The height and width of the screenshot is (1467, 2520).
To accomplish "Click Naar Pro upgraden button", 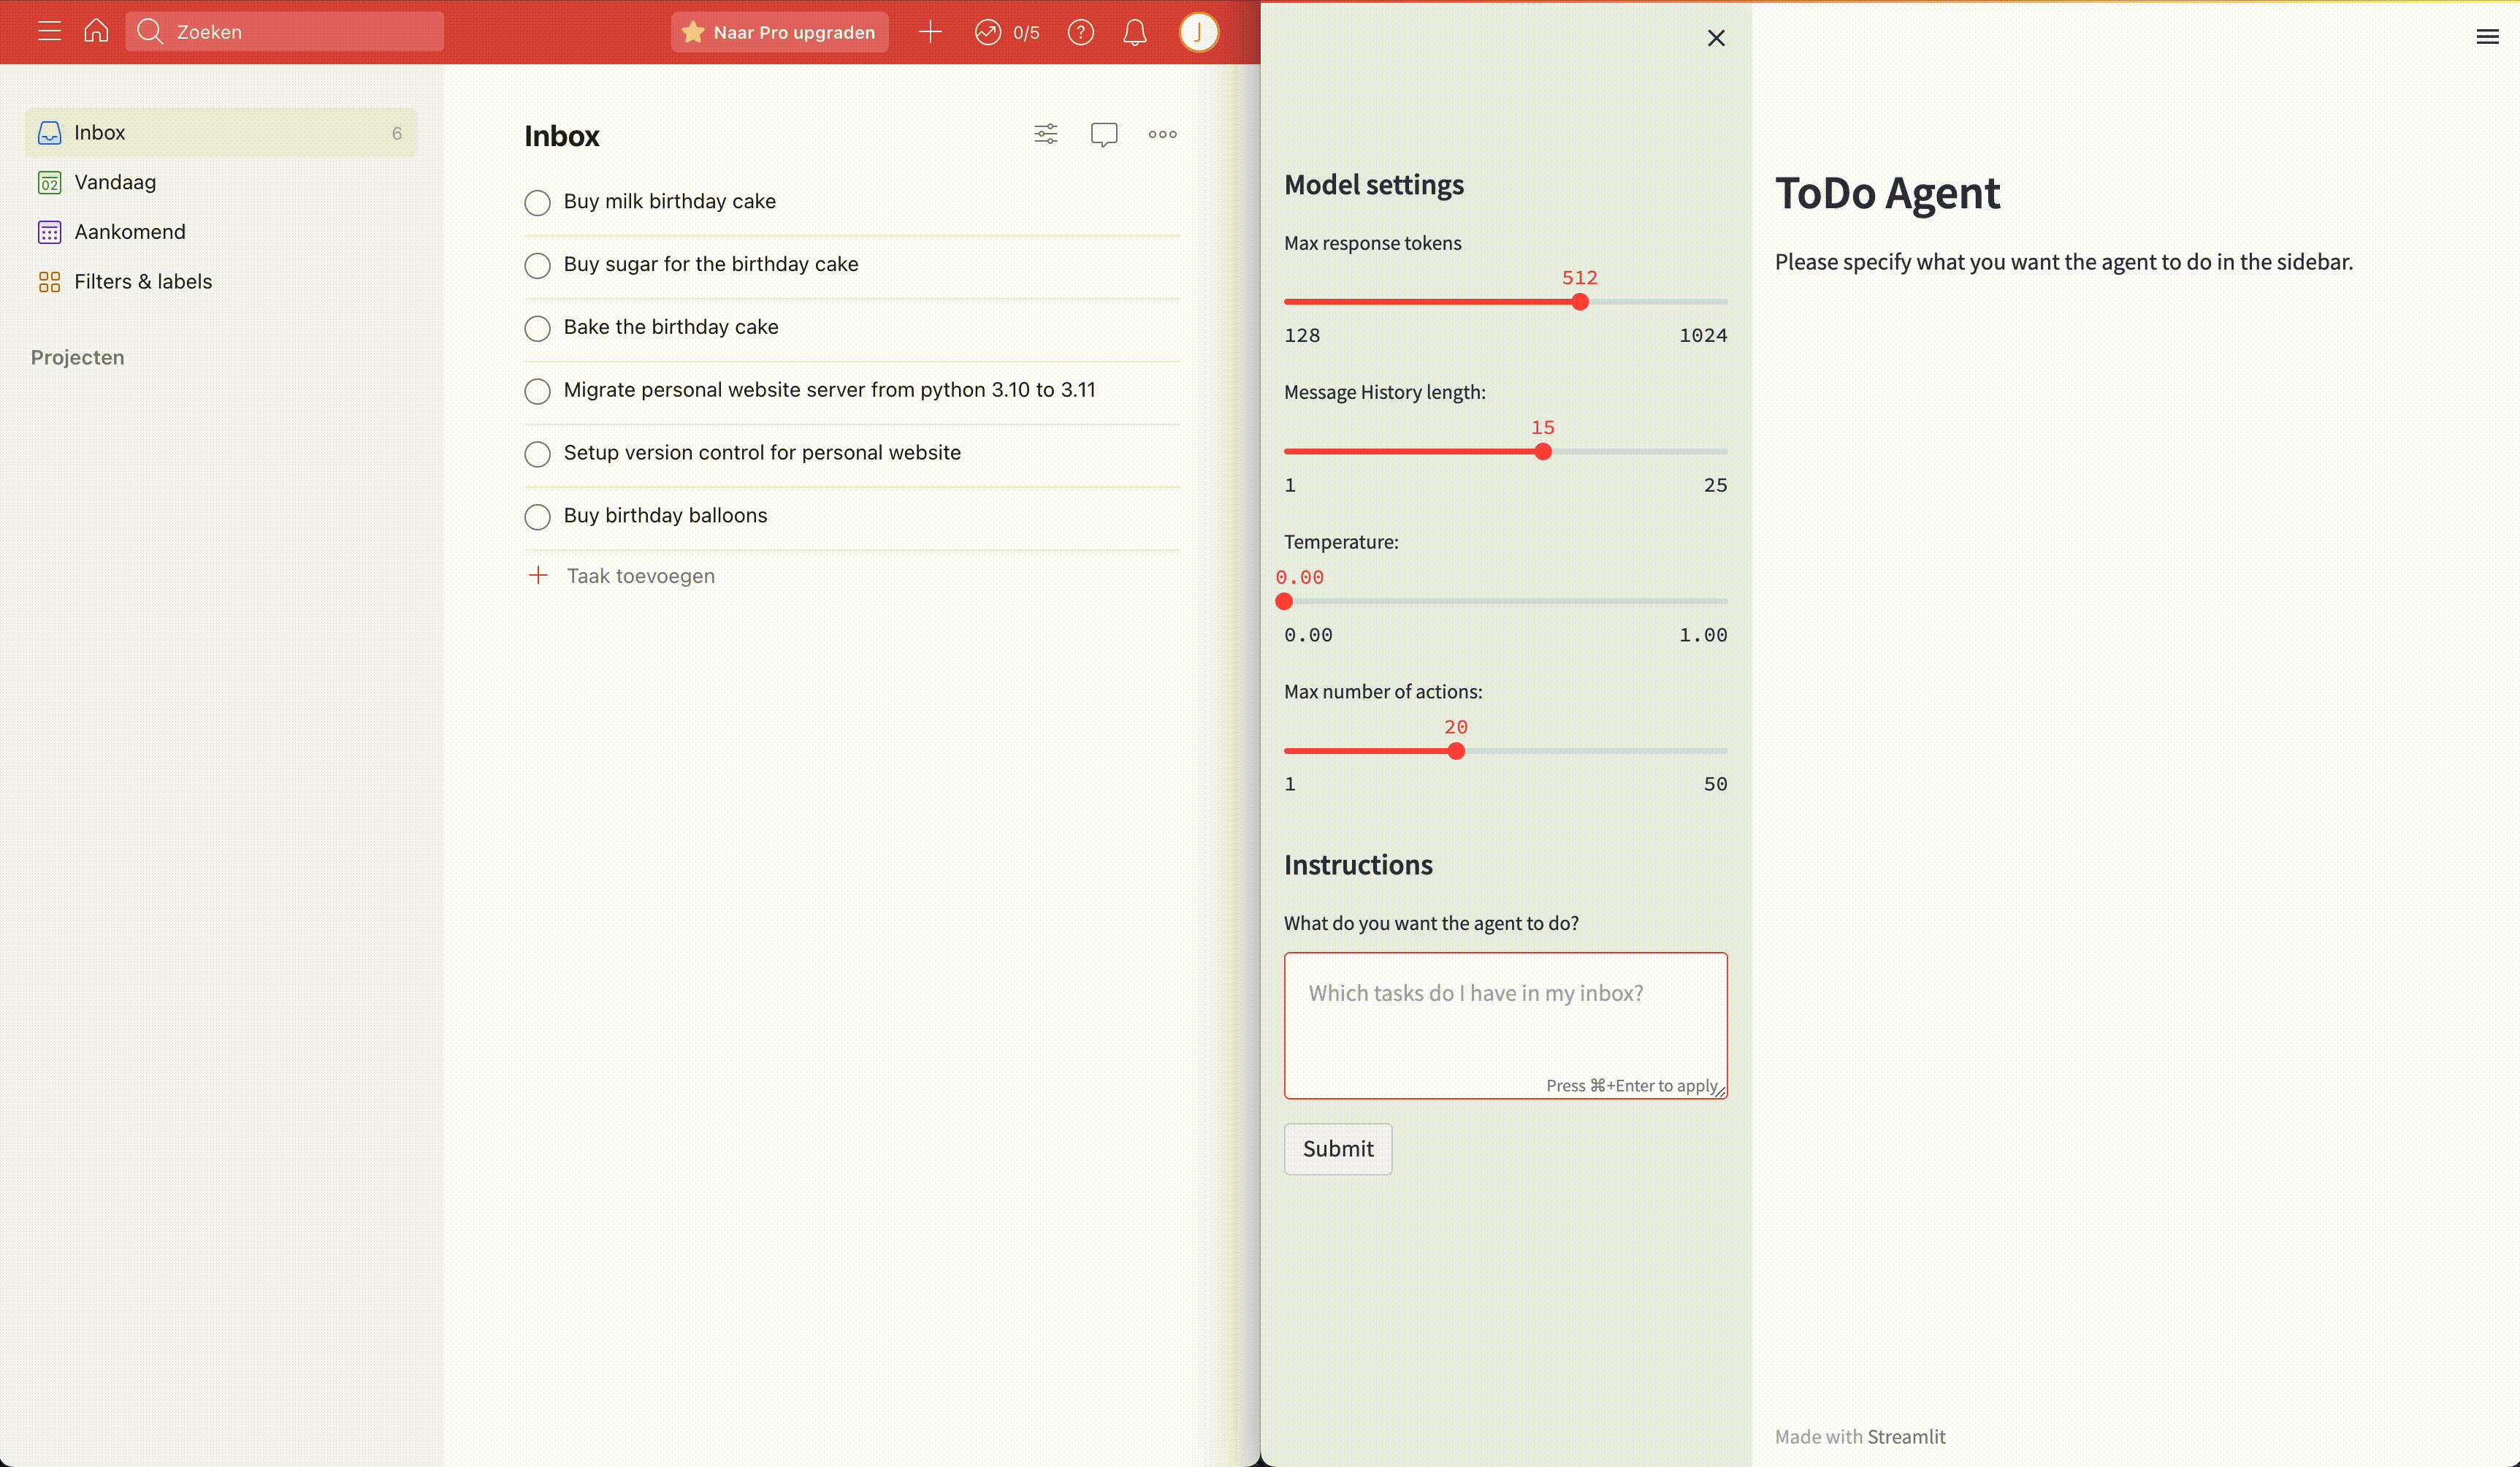I will click(779, 32).
